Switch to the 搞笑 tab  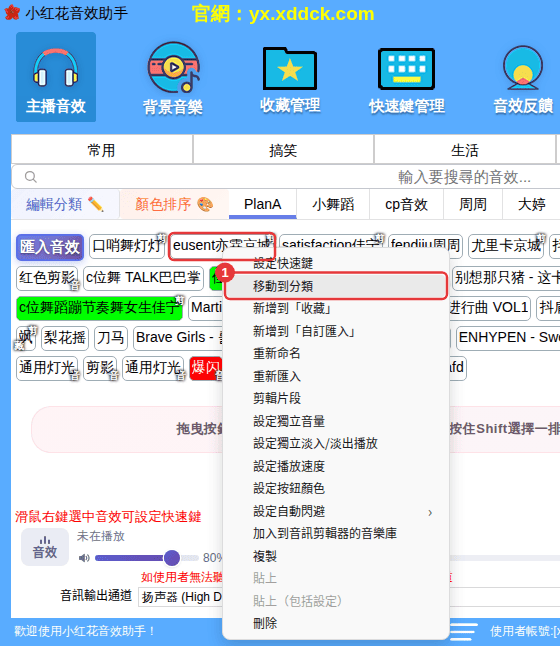coord(283,150)
